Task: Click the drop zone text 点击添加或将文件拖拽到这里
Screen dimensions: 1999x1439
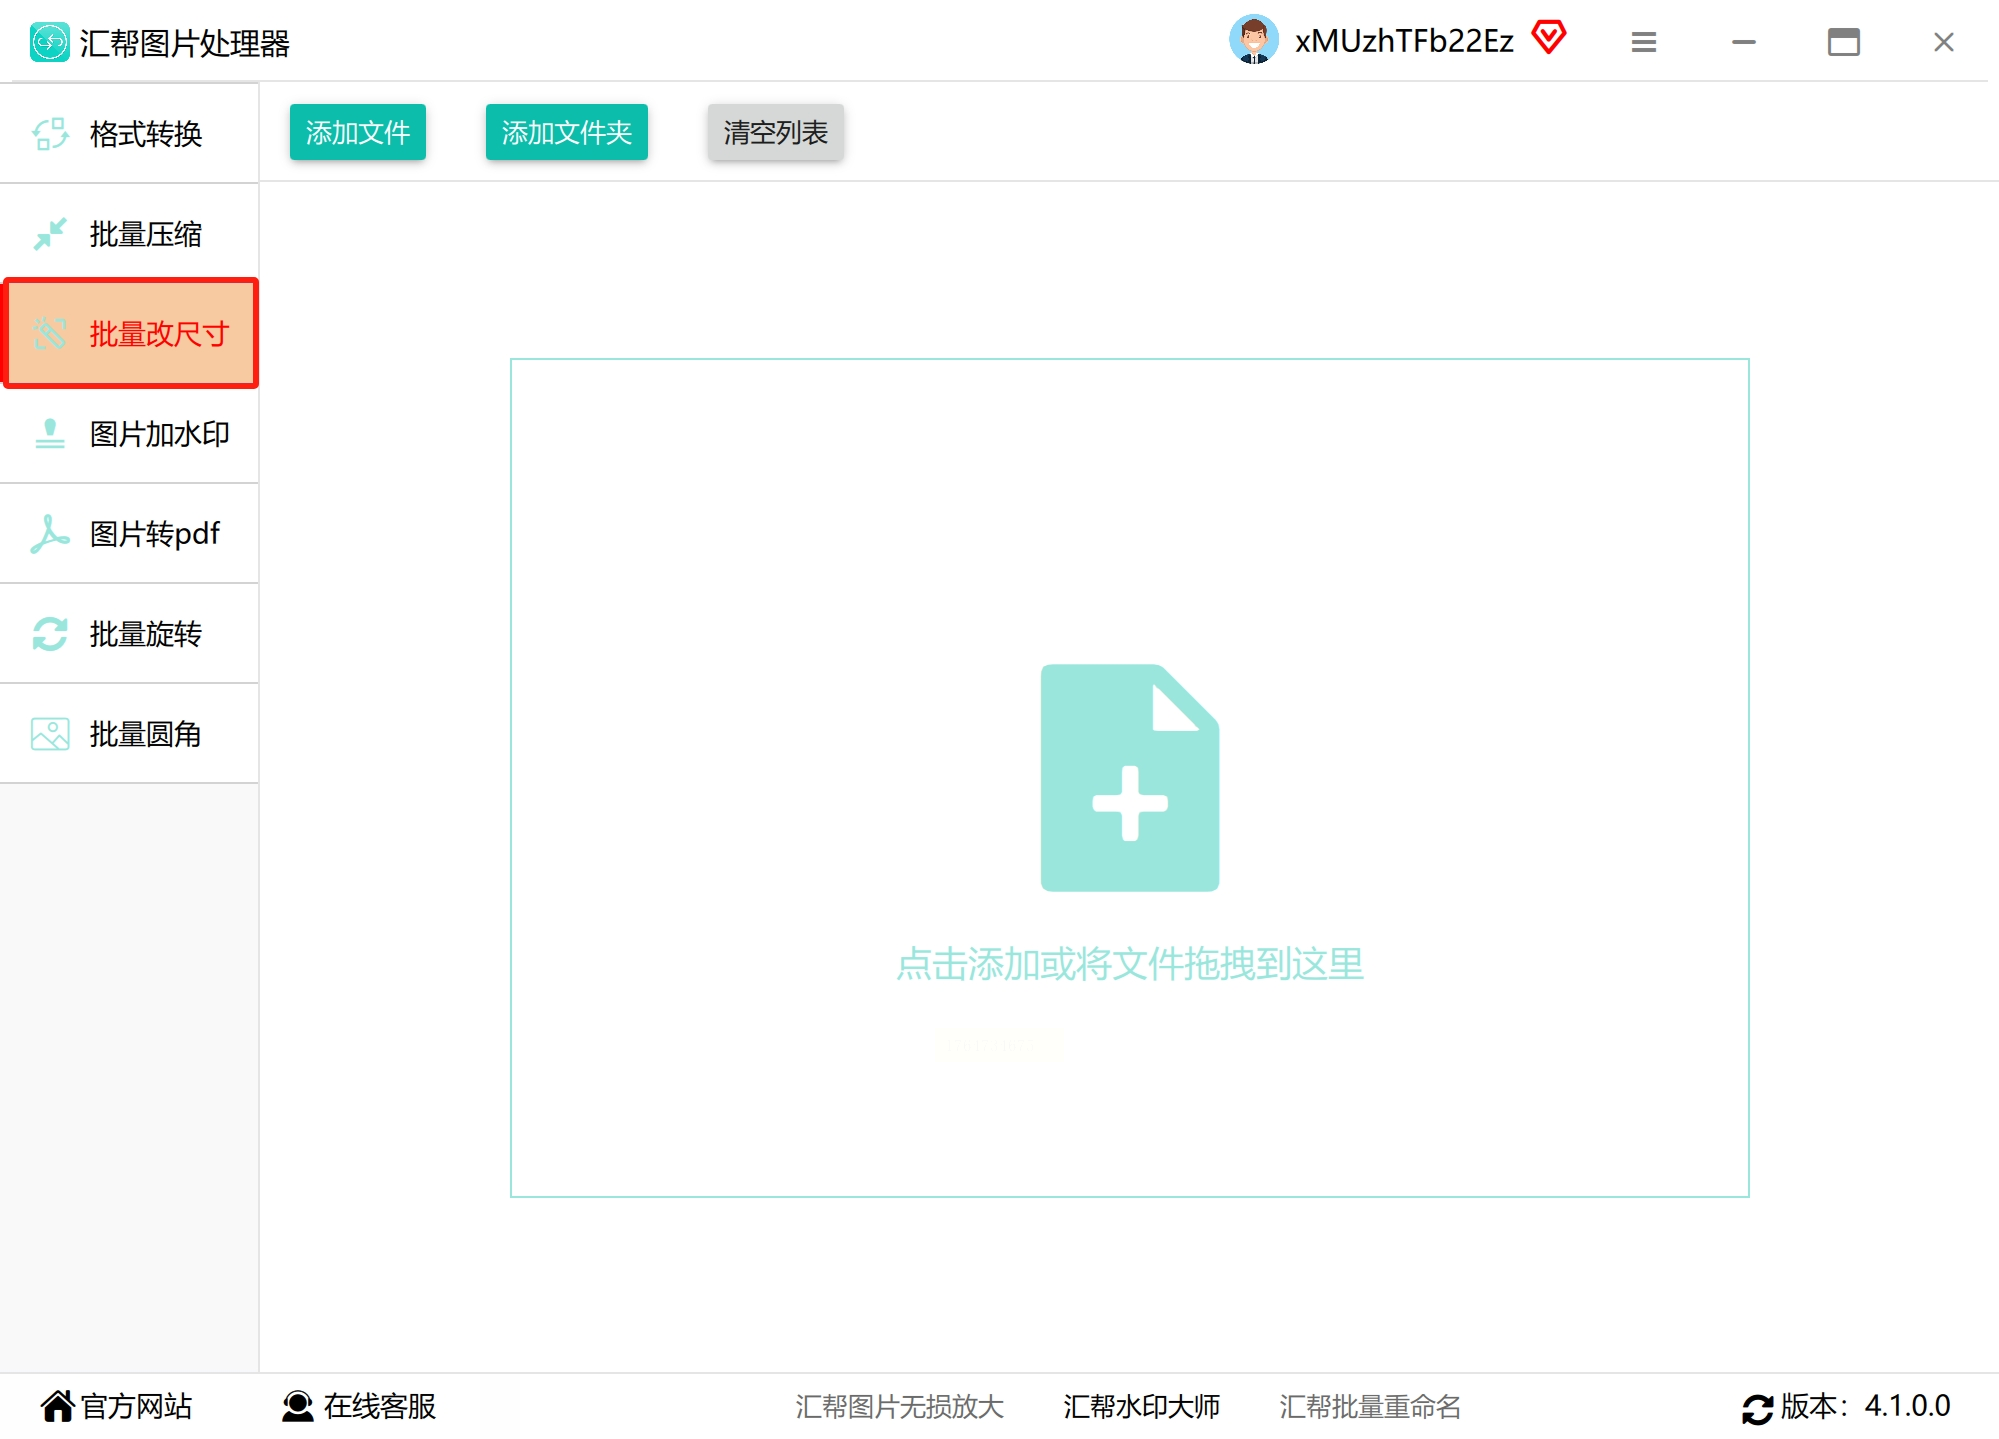Action: click(x=1129, y=964)
